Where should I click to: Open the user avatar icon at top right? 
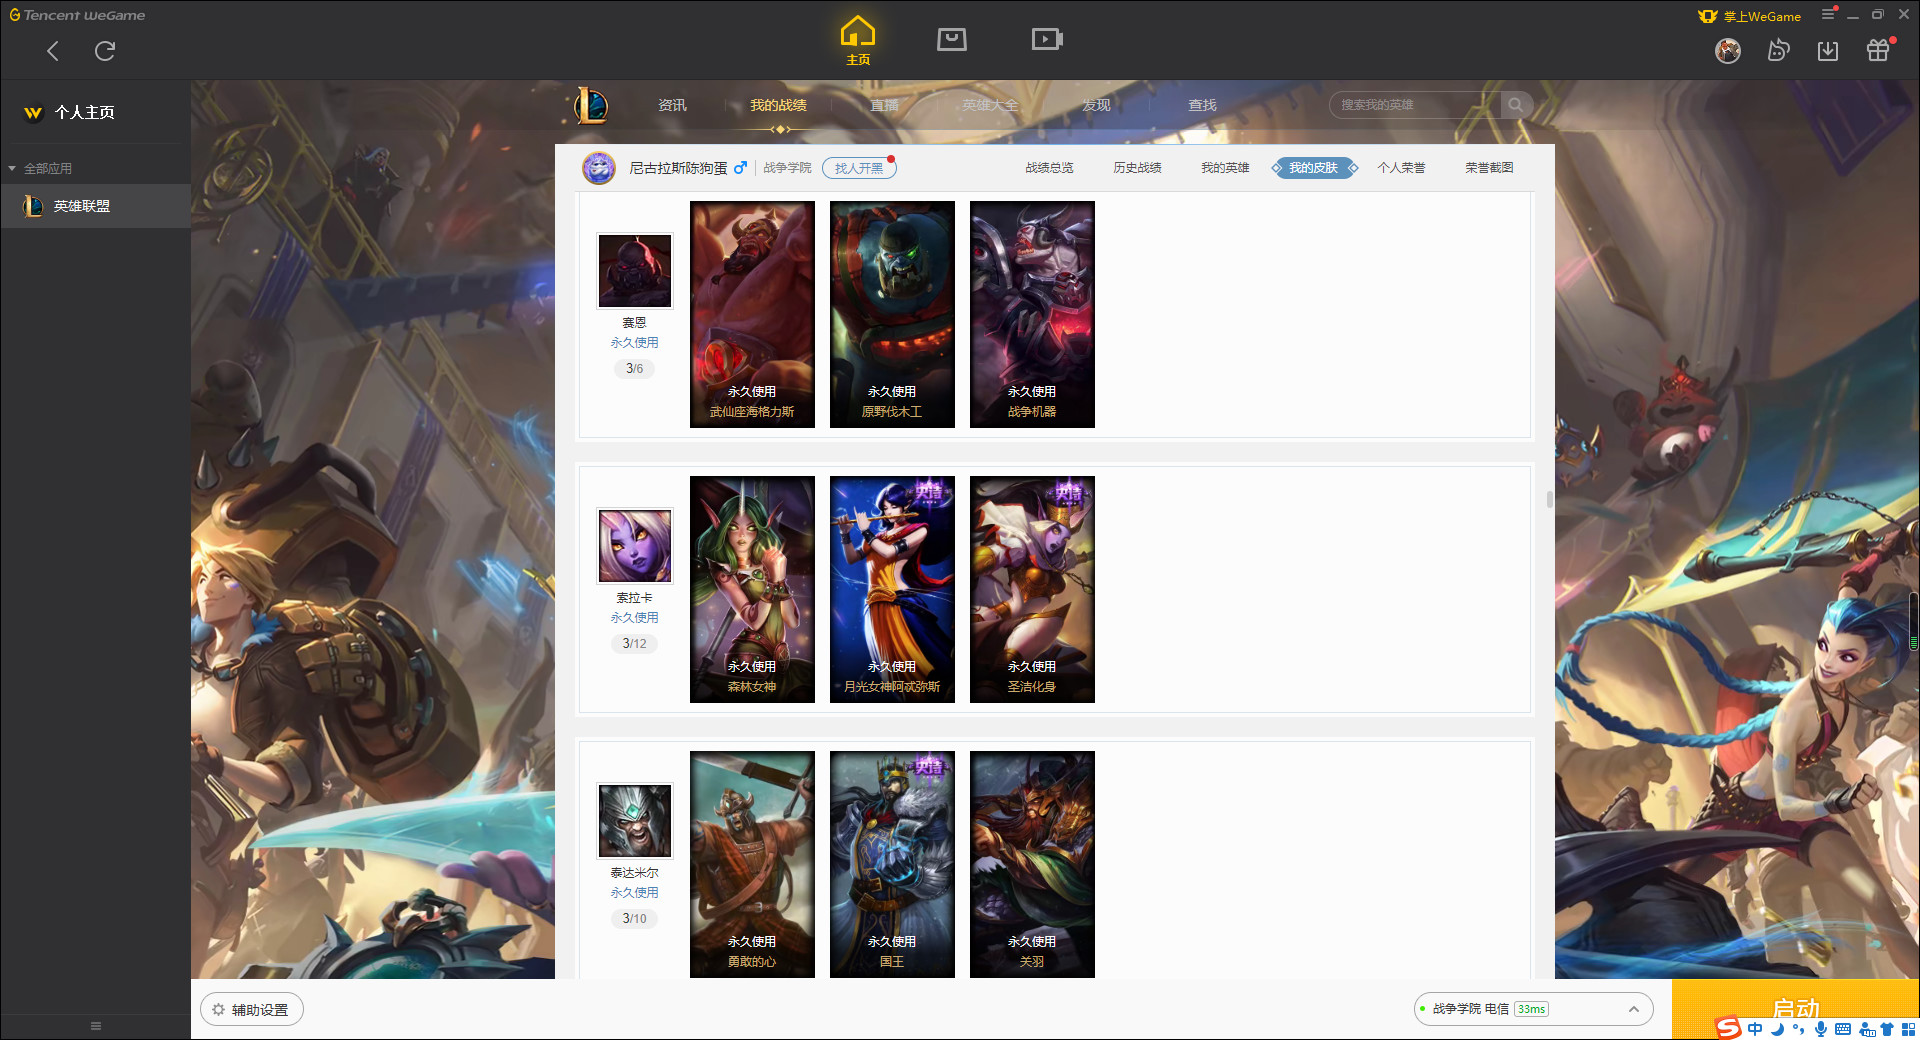(x=1728, y=50)
